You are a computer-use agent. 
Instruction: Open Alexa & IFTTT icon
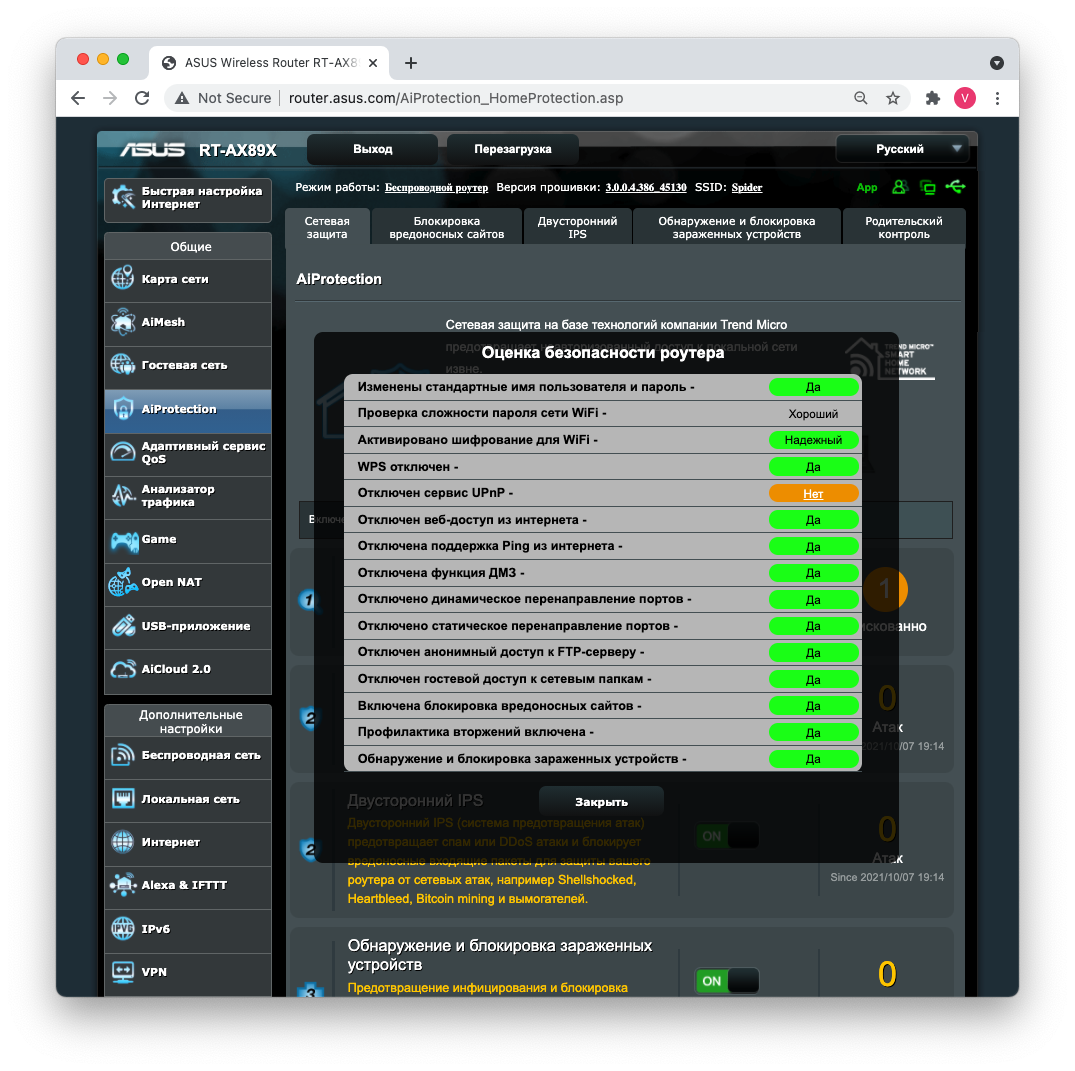coord(123,885)
